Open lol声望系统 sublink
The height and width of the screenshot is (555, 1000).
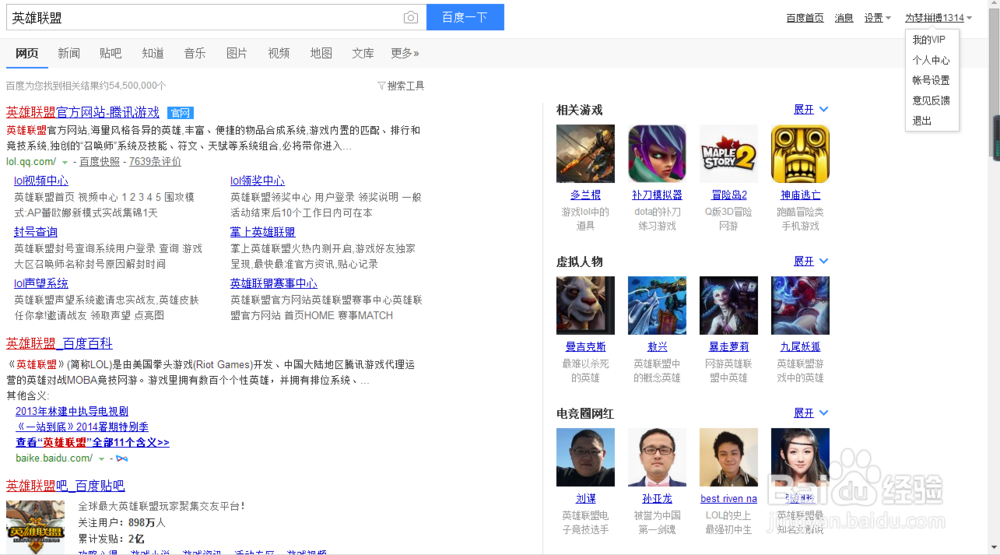tap(41, 283)
